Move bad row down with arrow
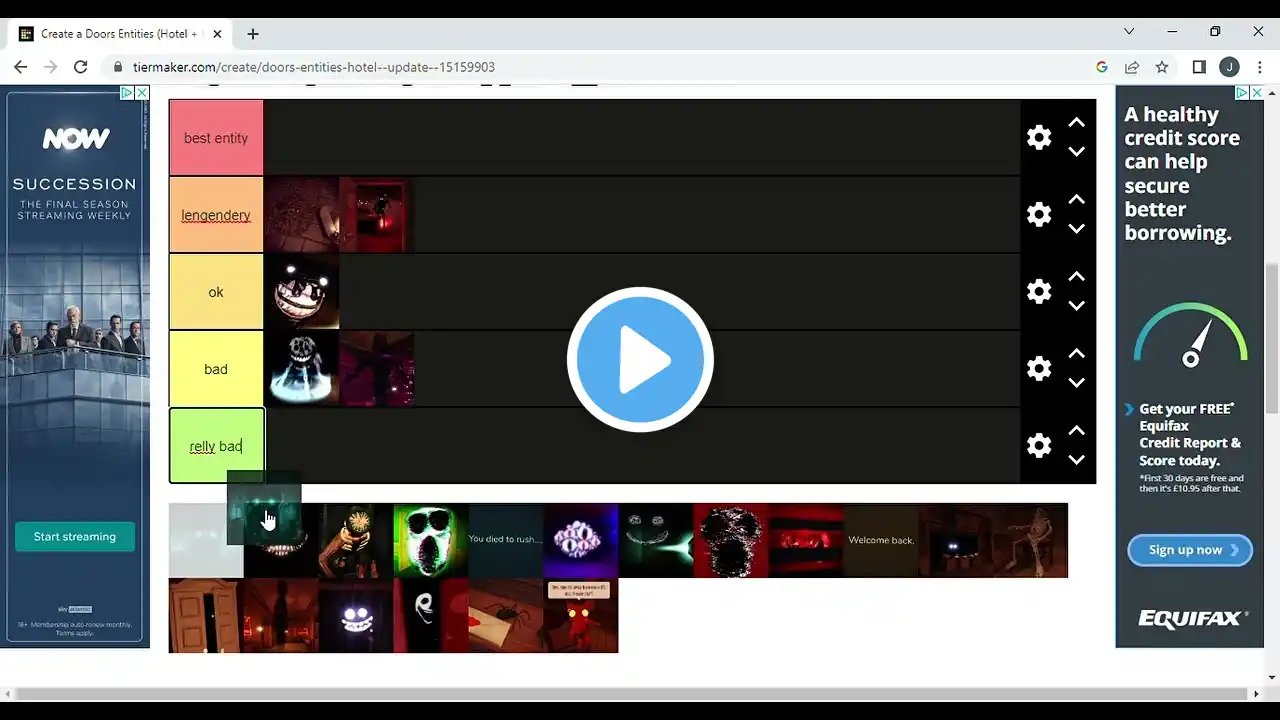The image size is (1280, 720). (x=1076, y=383)
